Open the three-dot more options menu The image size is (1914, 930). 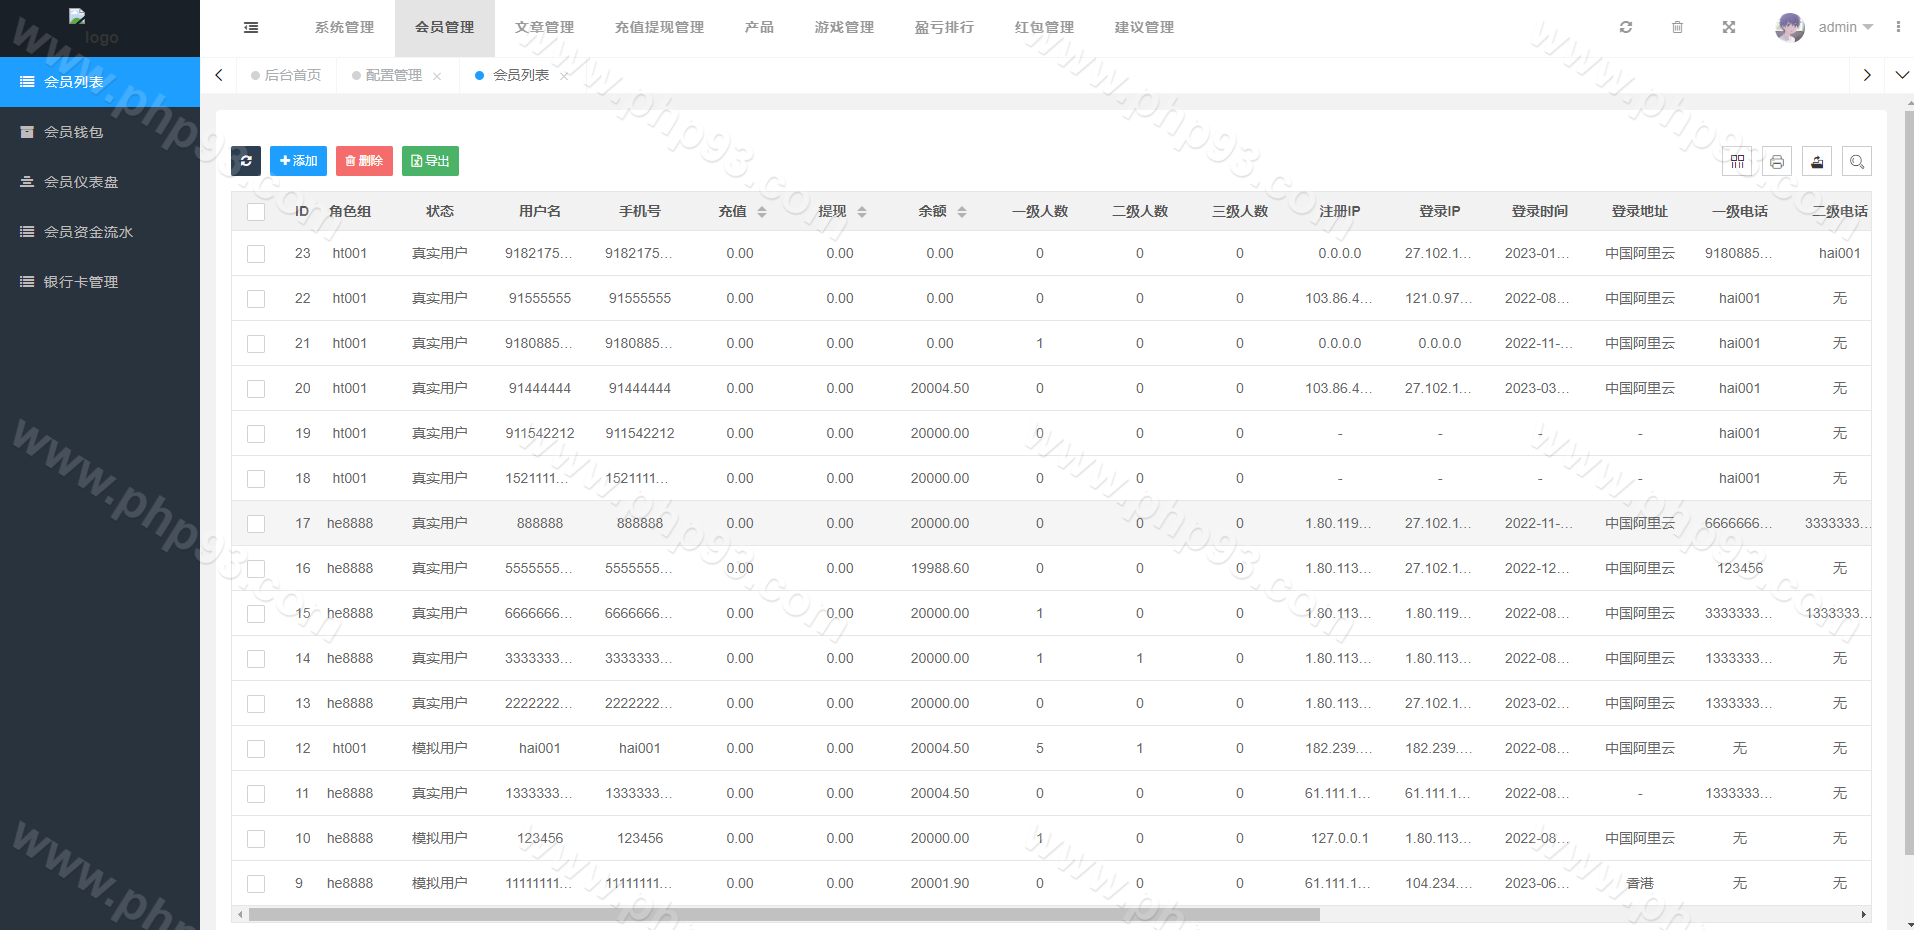(1898, 28)
